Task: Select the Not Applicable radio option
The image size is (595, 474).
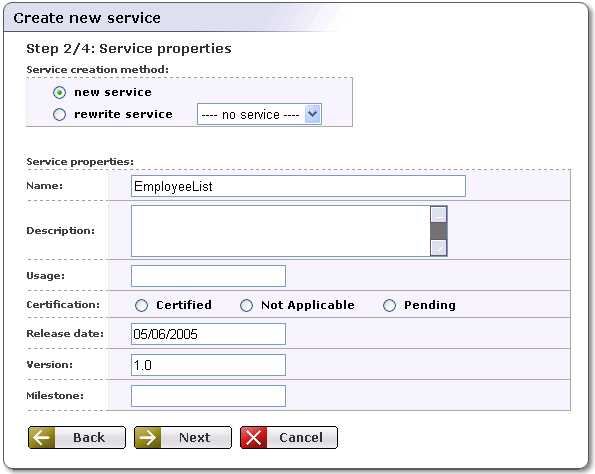Action: tap(246, 306)
